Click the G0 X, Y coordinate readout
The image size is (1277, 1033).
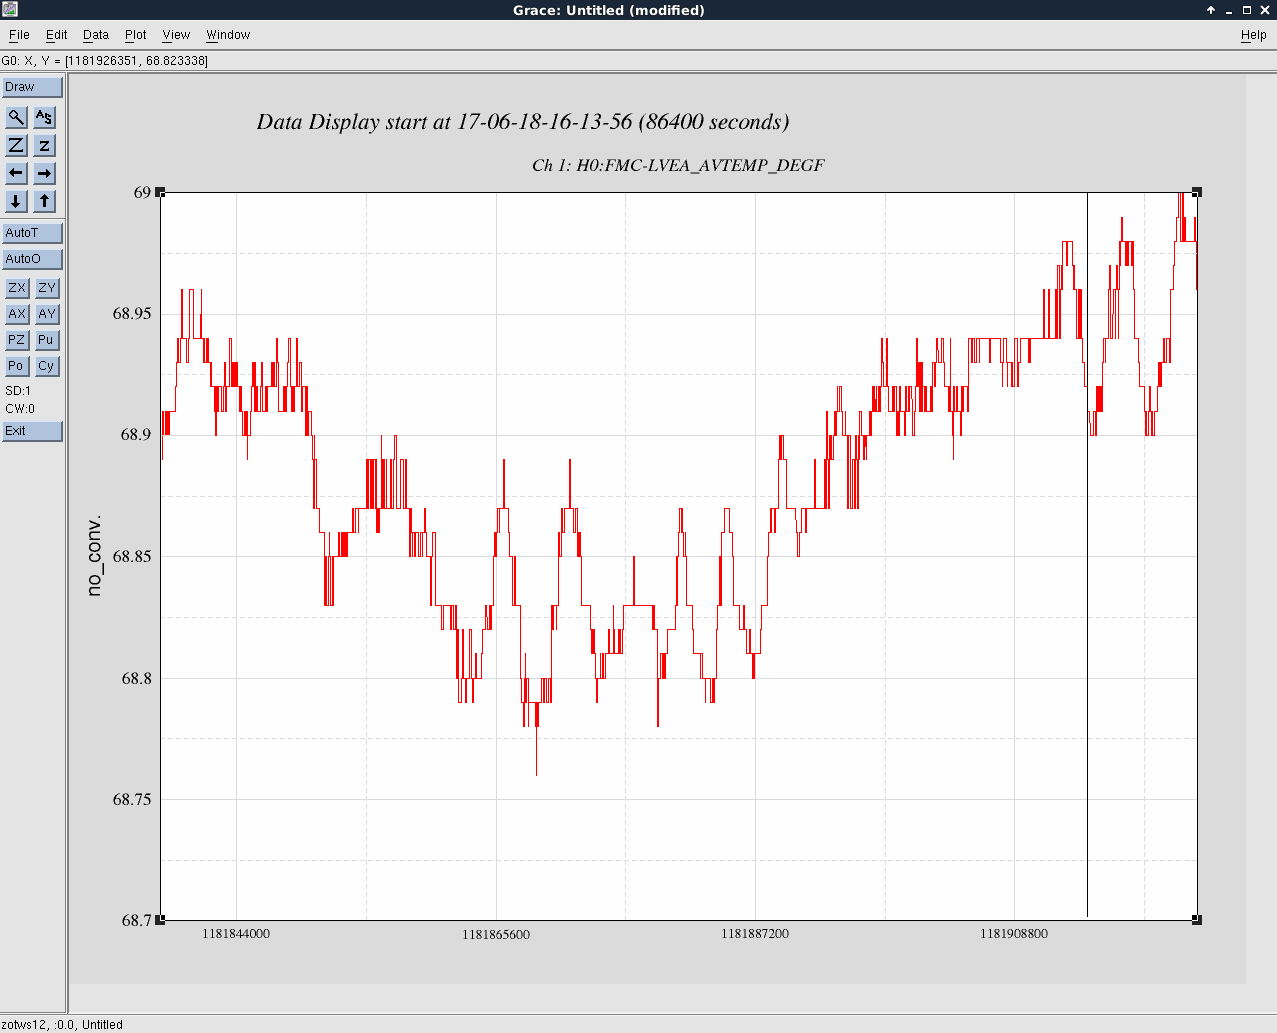pyautogui.click(x=105, y=61)
